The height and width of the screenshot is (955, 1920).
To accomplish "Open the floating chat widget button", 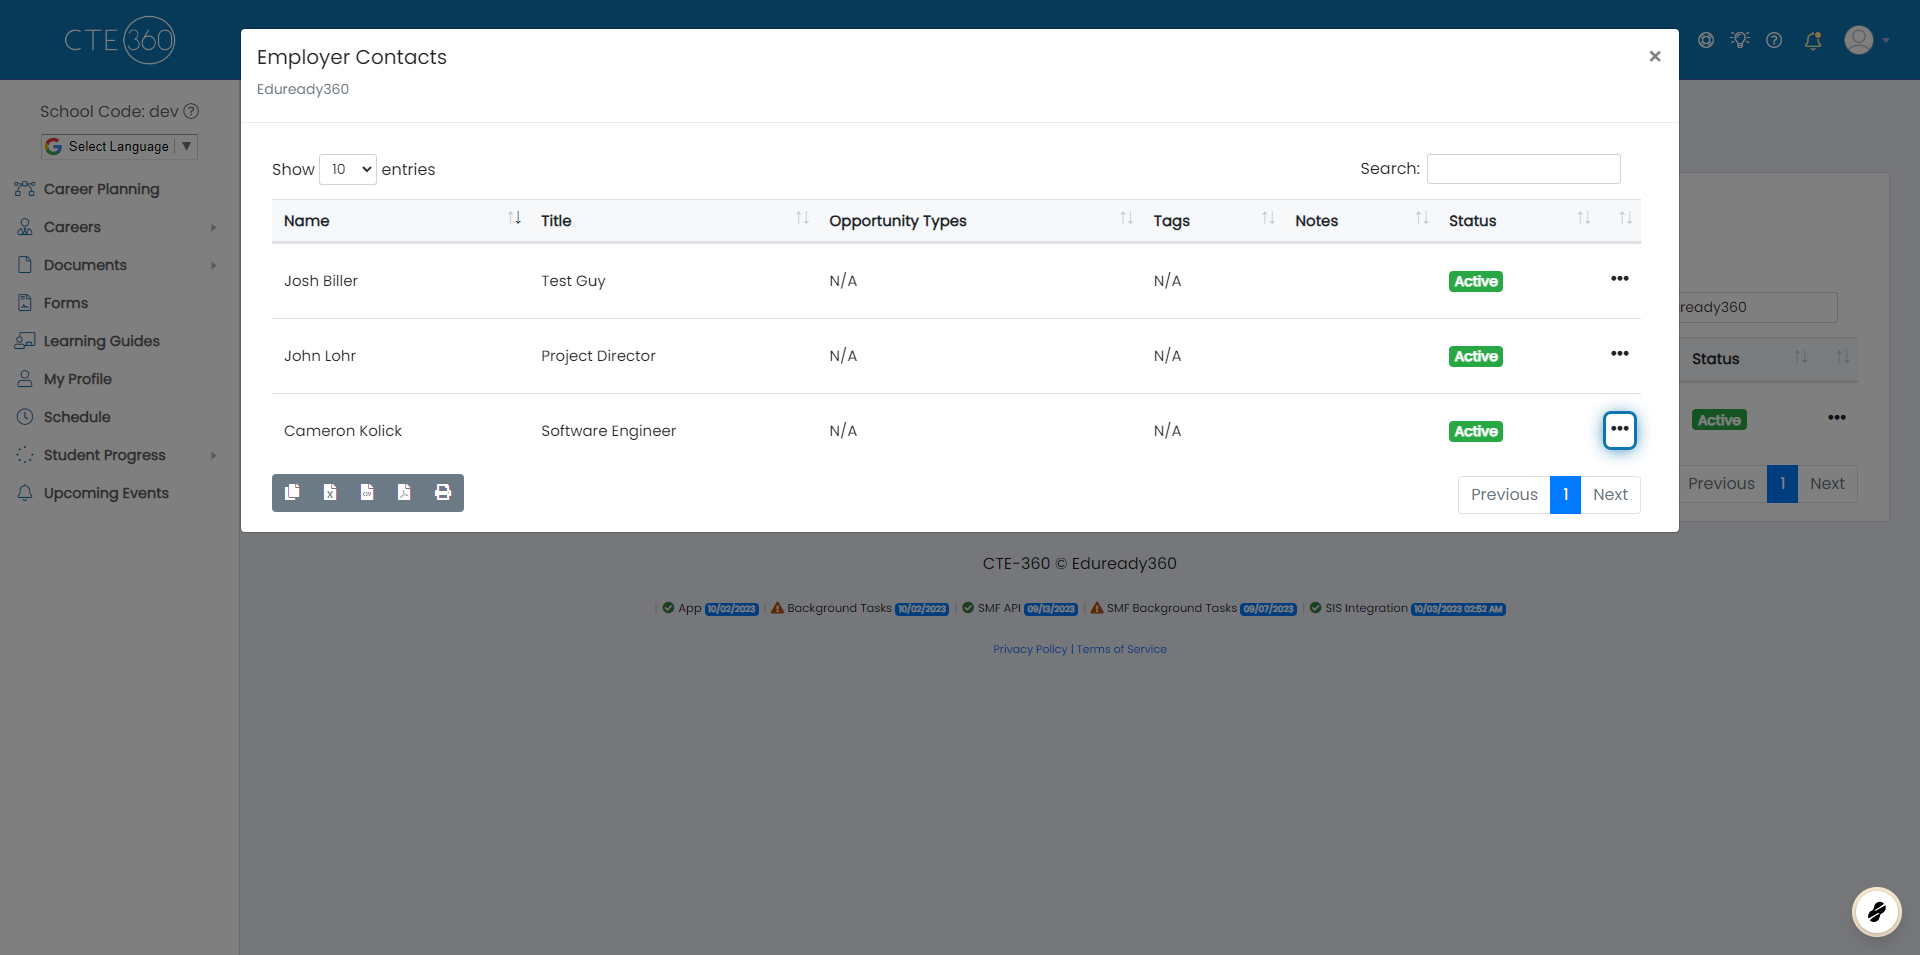I will [x=1877, y=911].
